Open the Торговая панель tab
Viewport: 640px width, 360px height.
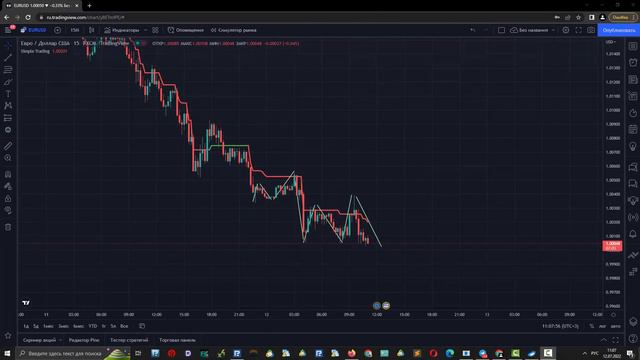(x=178, y=340)
